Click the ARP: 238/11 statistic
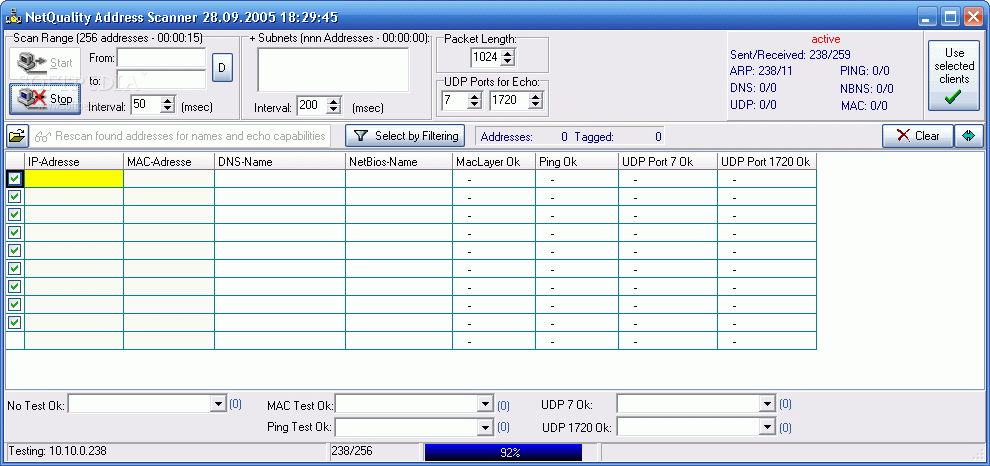The width and height of the screenshot is (990, 466). point(761,71)
